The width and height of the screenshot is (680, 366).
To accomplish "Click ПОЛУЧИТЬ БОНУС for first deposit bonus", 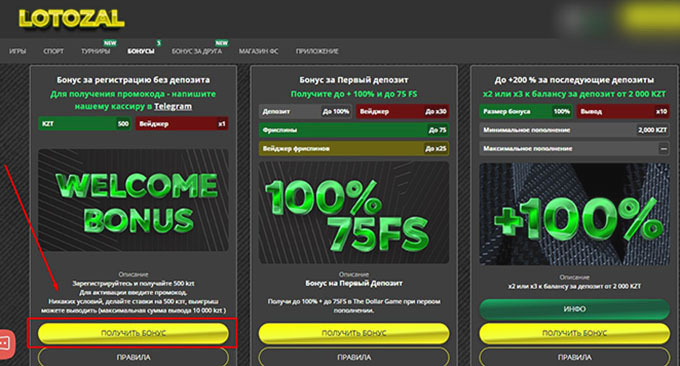I will pos(354,333).
